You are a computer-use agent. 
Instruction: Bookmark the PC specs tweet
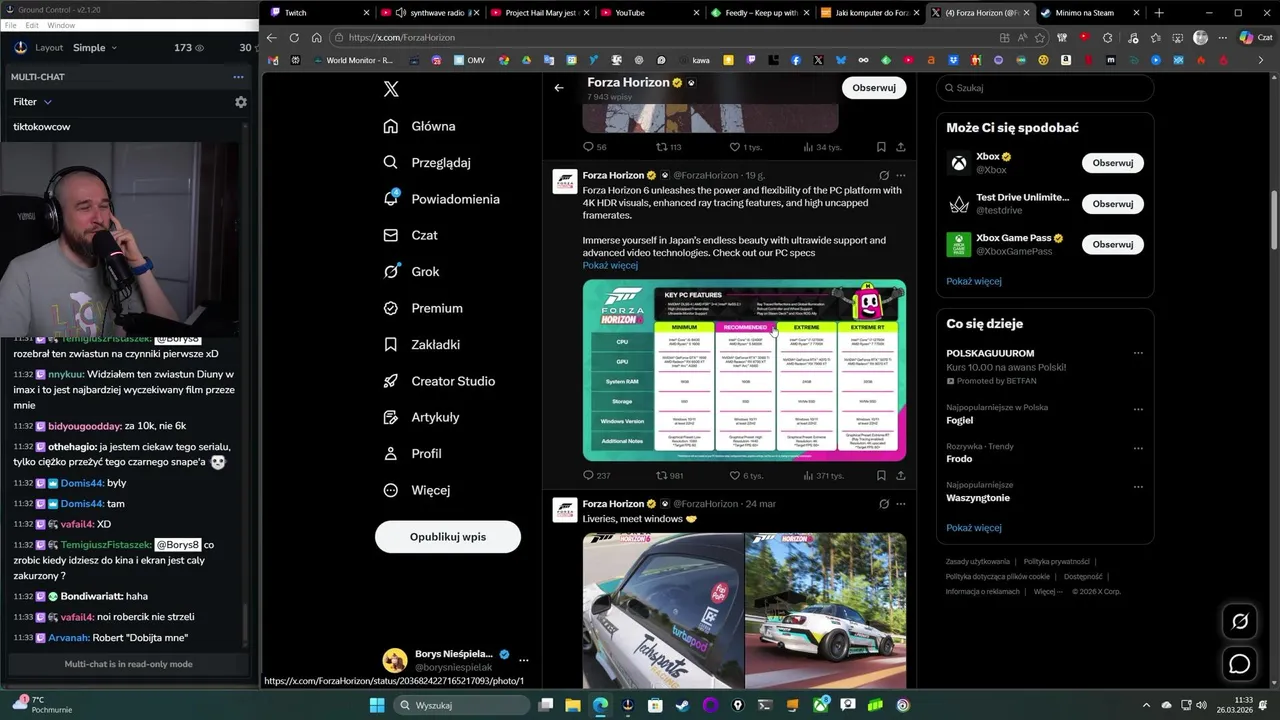click(x=881, y=476)
